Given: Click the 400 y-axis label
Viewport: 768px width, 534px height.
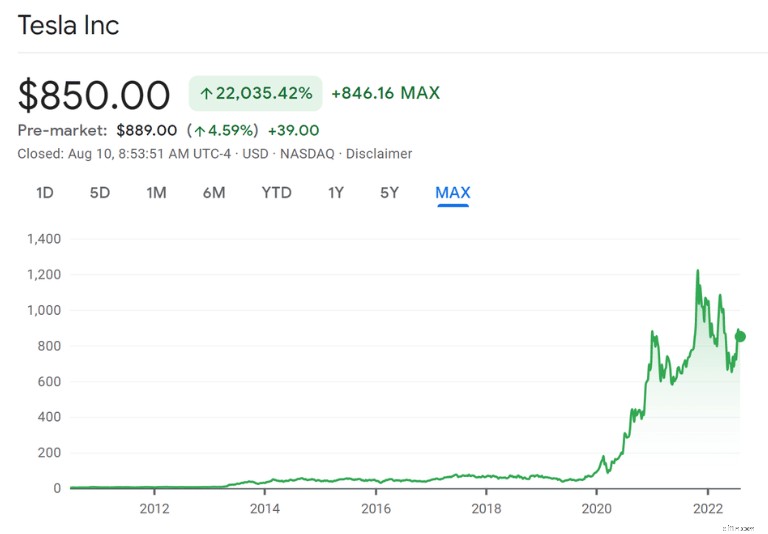Looking at the screenshot, I should (x=49, y=417).
